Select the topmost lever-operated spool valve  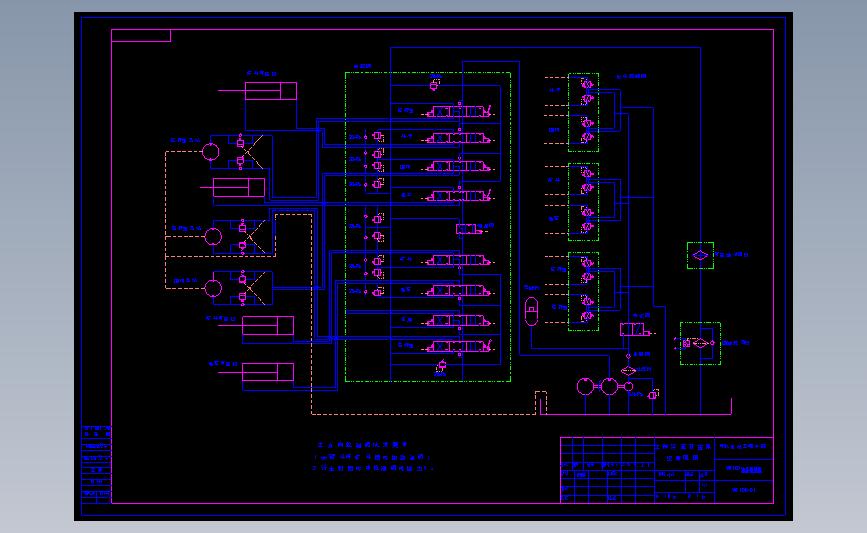tap(459, 112)
